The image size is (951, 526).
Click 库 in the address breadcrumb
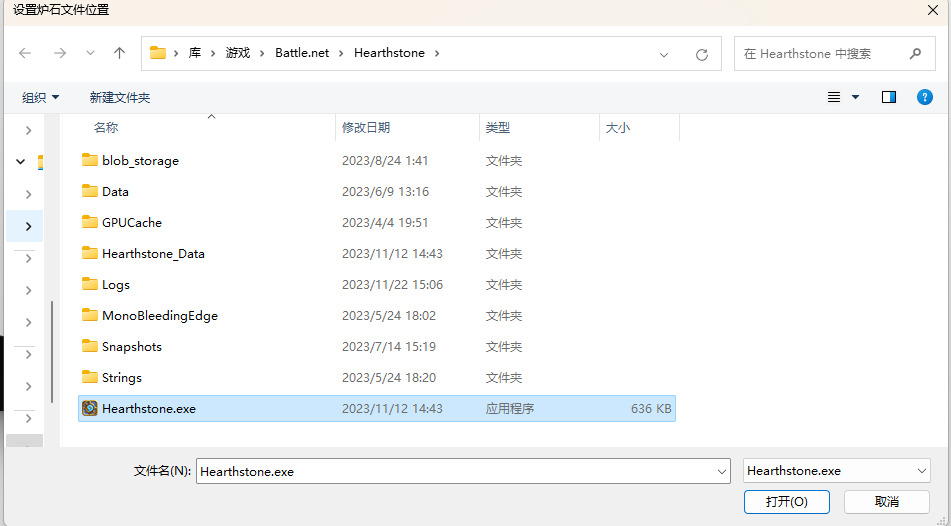tap(194, 53)
